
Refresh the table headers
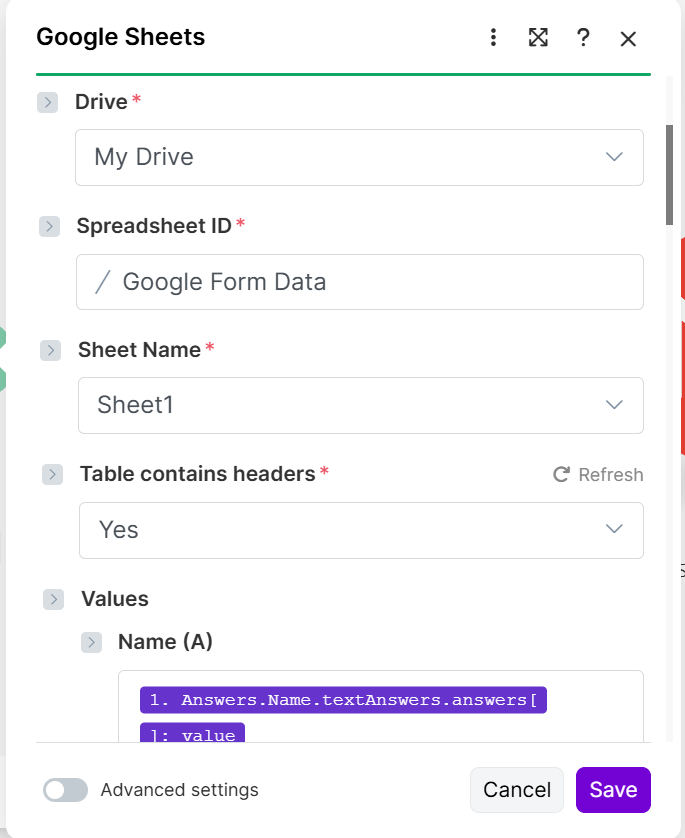point(598,475)
